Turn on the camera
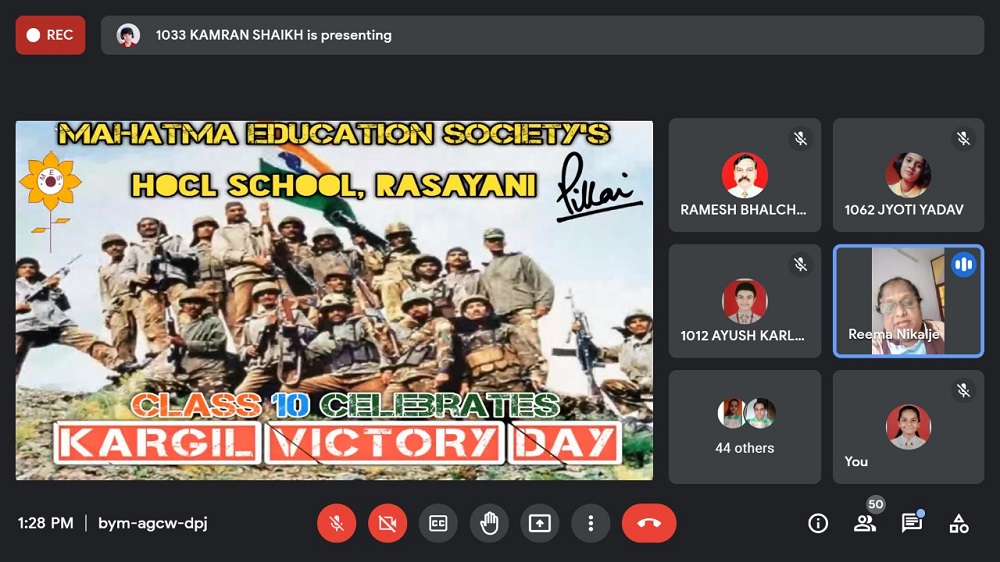This screenshot has height=562, width=1000. [388, 523]
